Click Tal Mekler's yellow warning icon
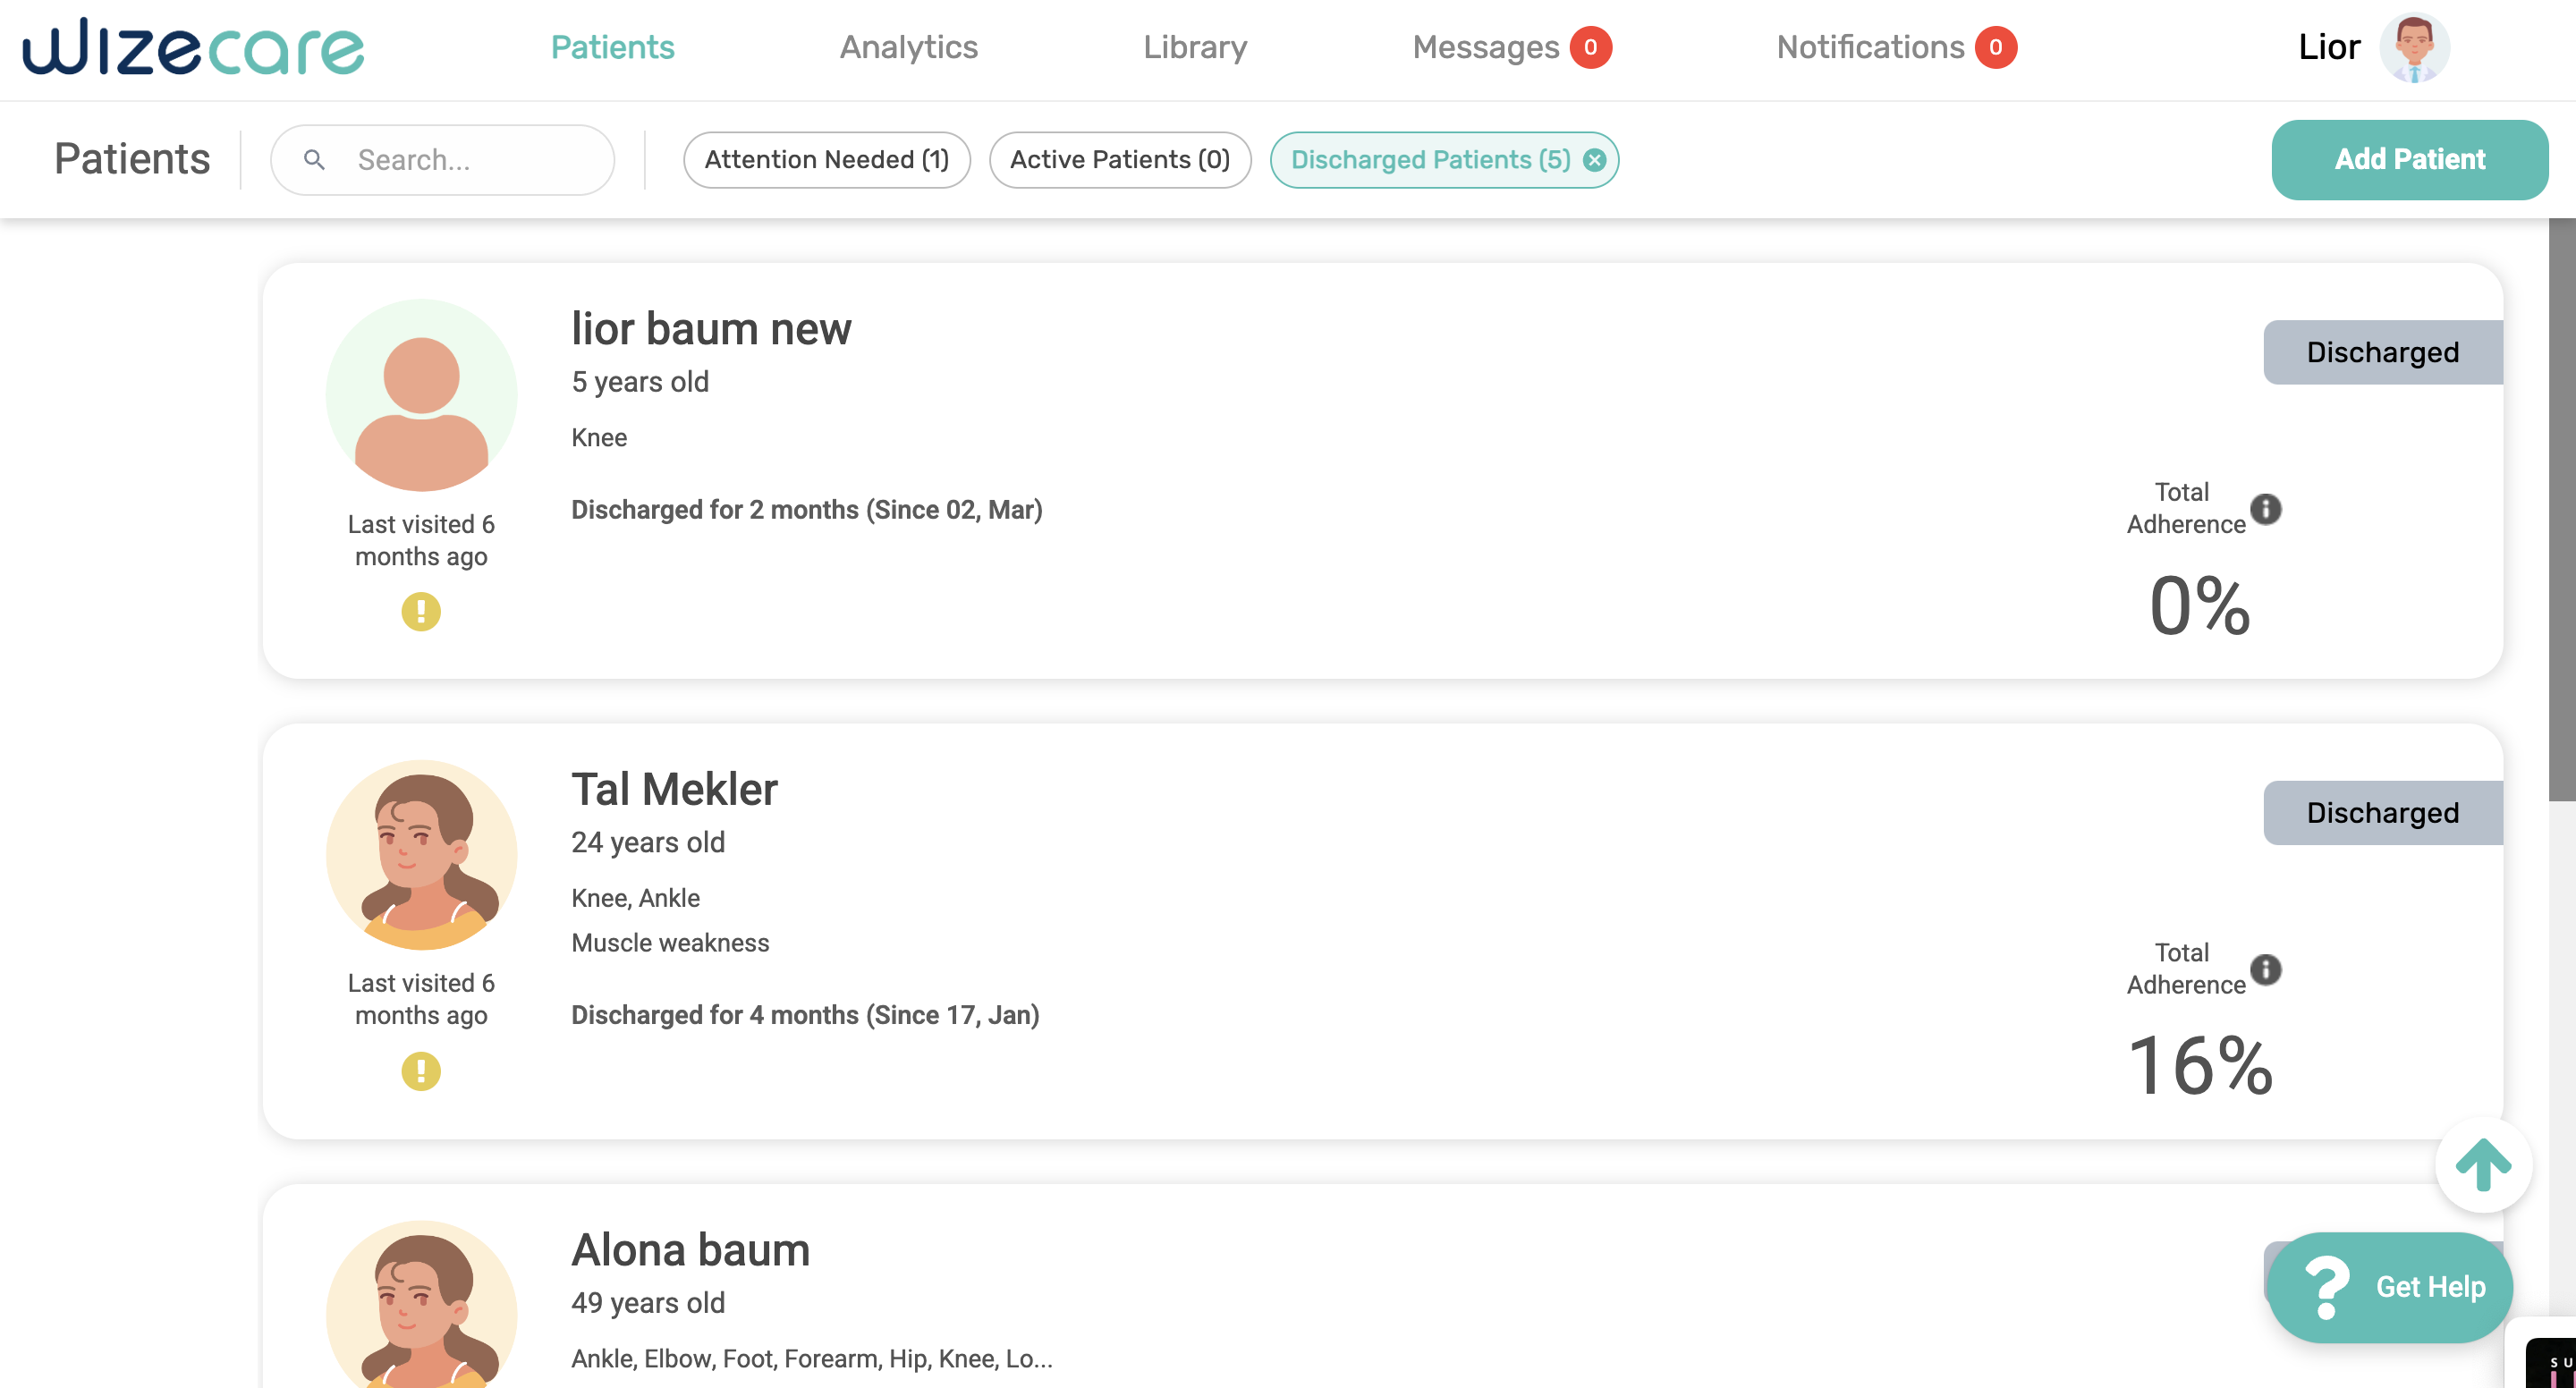The image size is (2576, 1388). [x=421, y=1071]
